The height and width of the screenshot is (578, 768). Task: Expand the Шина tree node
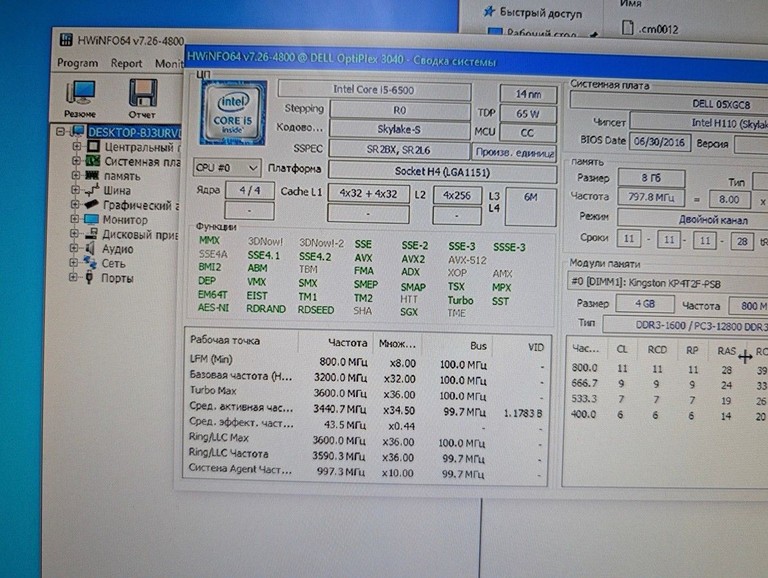tap(75, 190)
